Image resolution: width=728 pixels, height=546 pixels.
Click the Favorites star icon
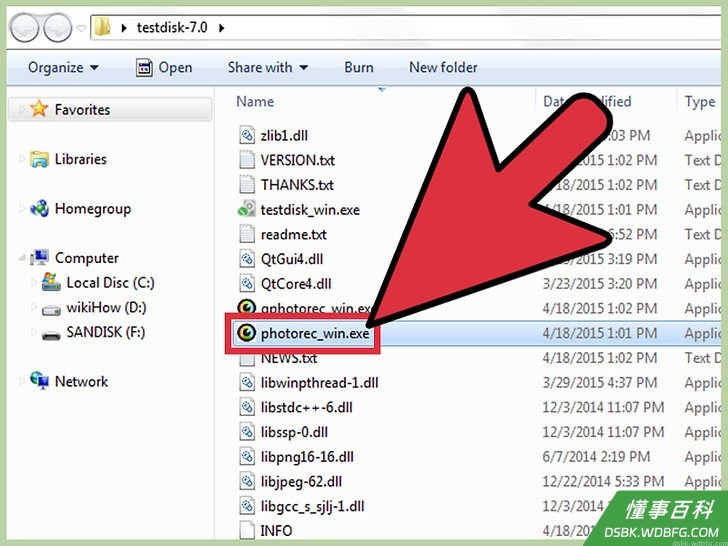coord(39,109)
